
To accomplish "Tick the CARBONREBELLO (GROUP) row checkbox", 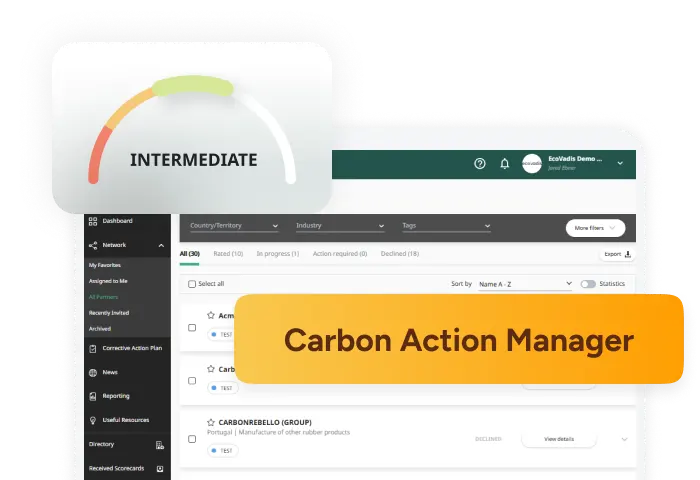I will click(x=192, y=439).
